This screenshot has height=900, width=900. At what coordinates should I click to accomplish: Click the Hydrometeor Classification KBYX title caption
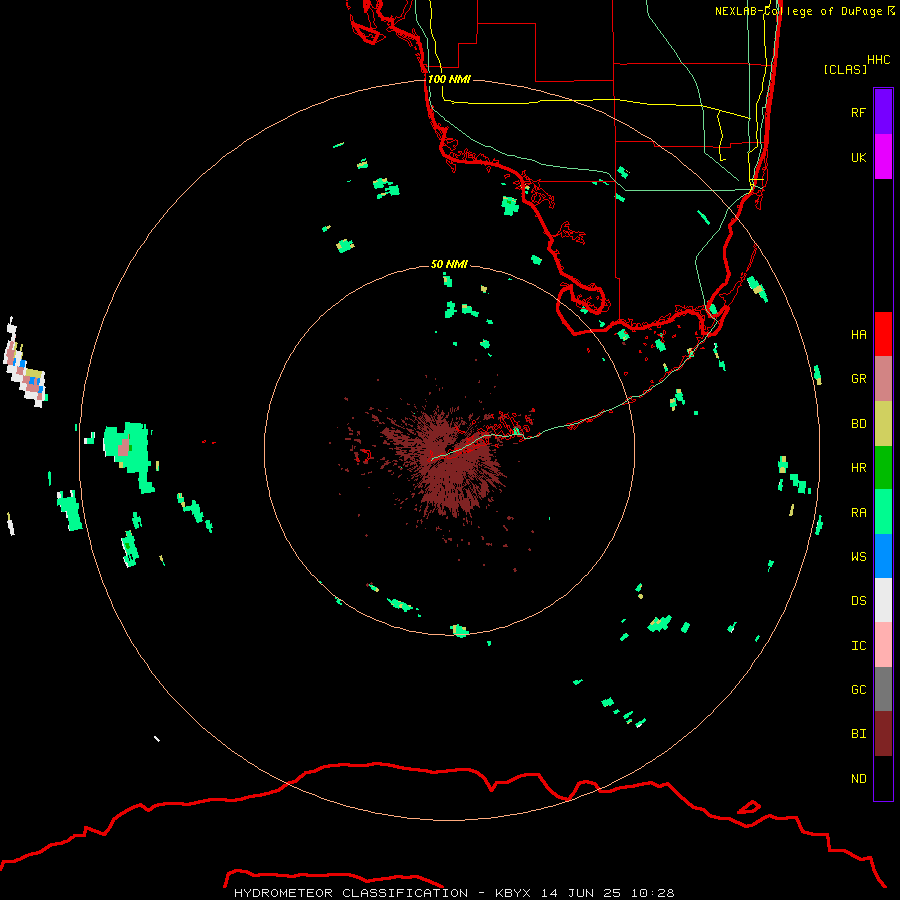pos(454,893)
